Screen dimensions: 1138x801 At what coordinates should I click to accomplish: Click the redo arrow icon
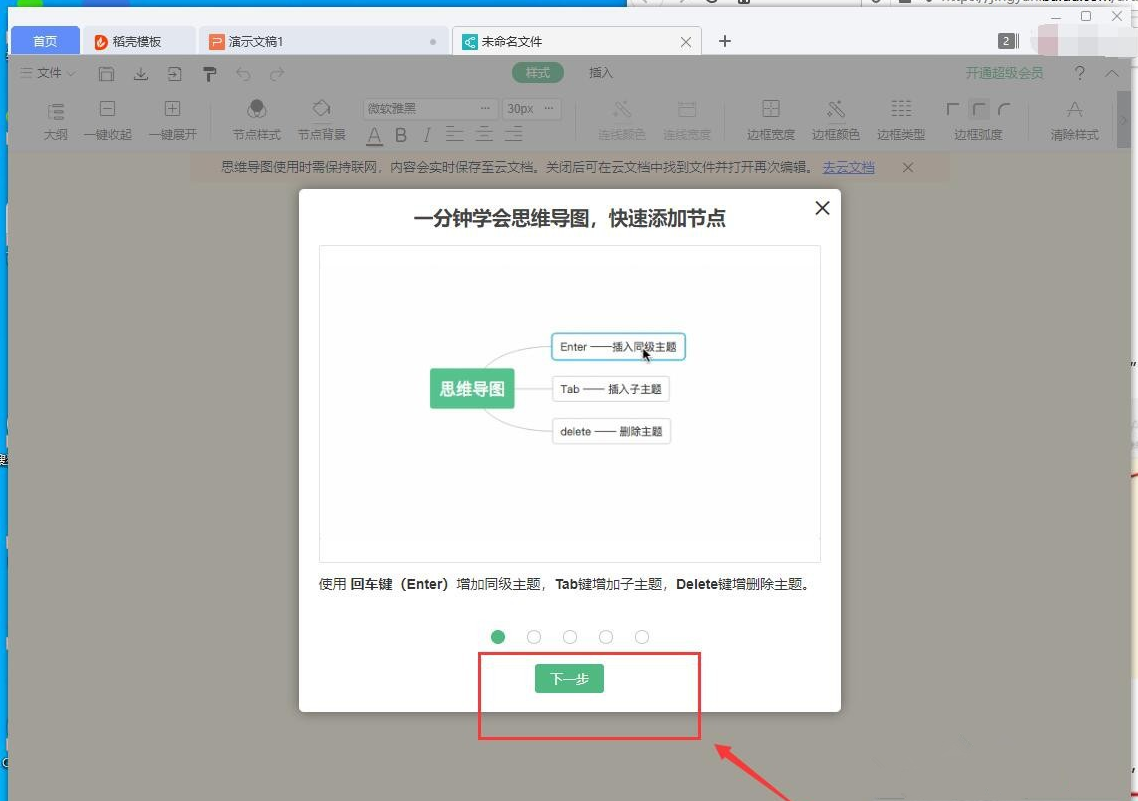point(277,73)
